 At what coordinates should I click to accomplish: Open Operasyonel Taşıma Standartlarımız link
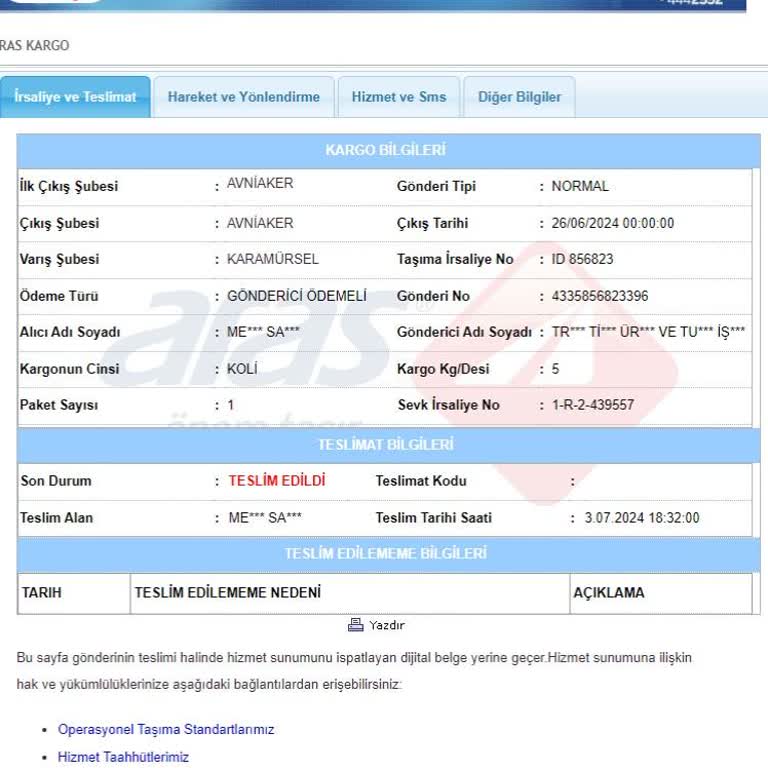click(x=166, y=729)
